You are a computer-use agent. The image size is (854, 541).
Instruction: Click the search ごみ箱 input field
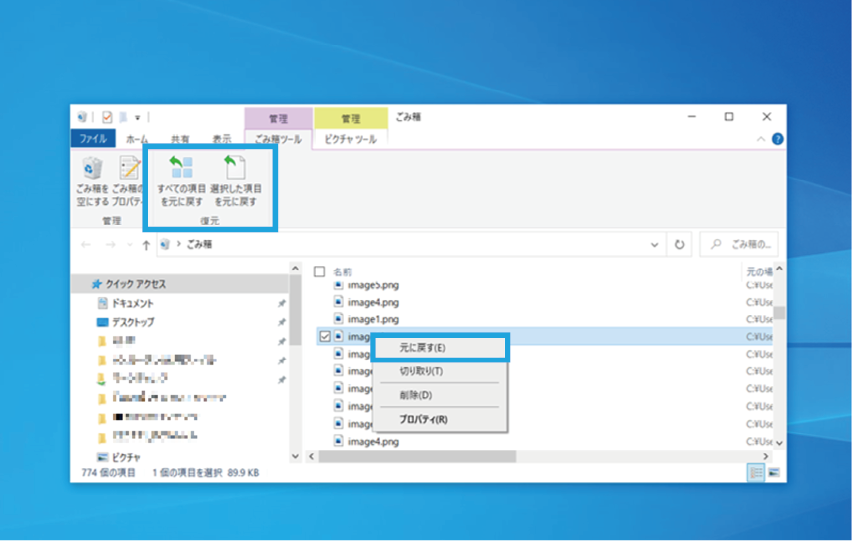click(739, 245)
